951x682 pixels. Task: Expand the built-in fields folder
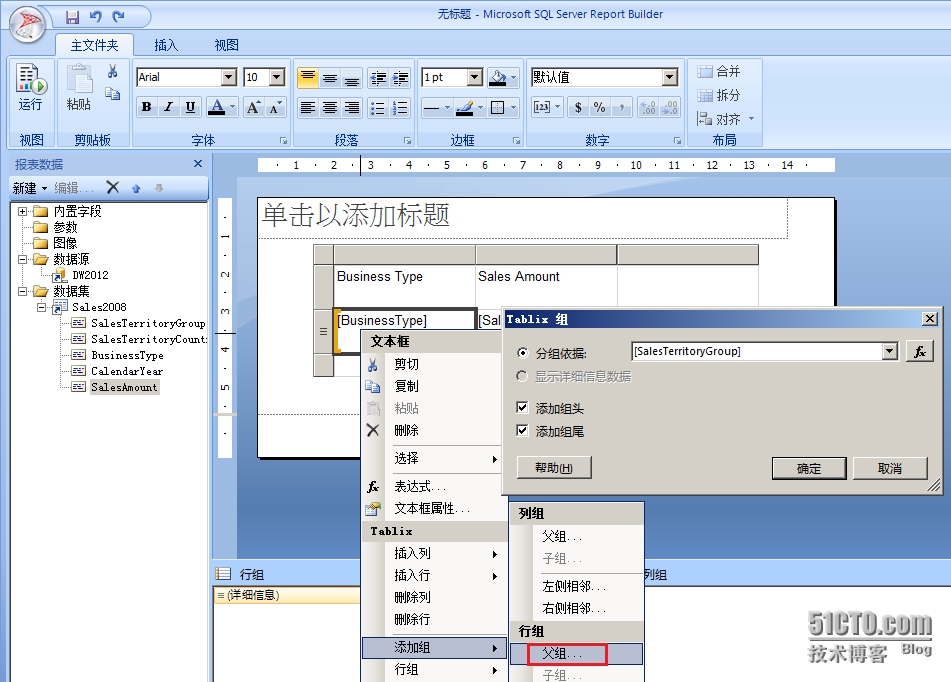(22, 212)
